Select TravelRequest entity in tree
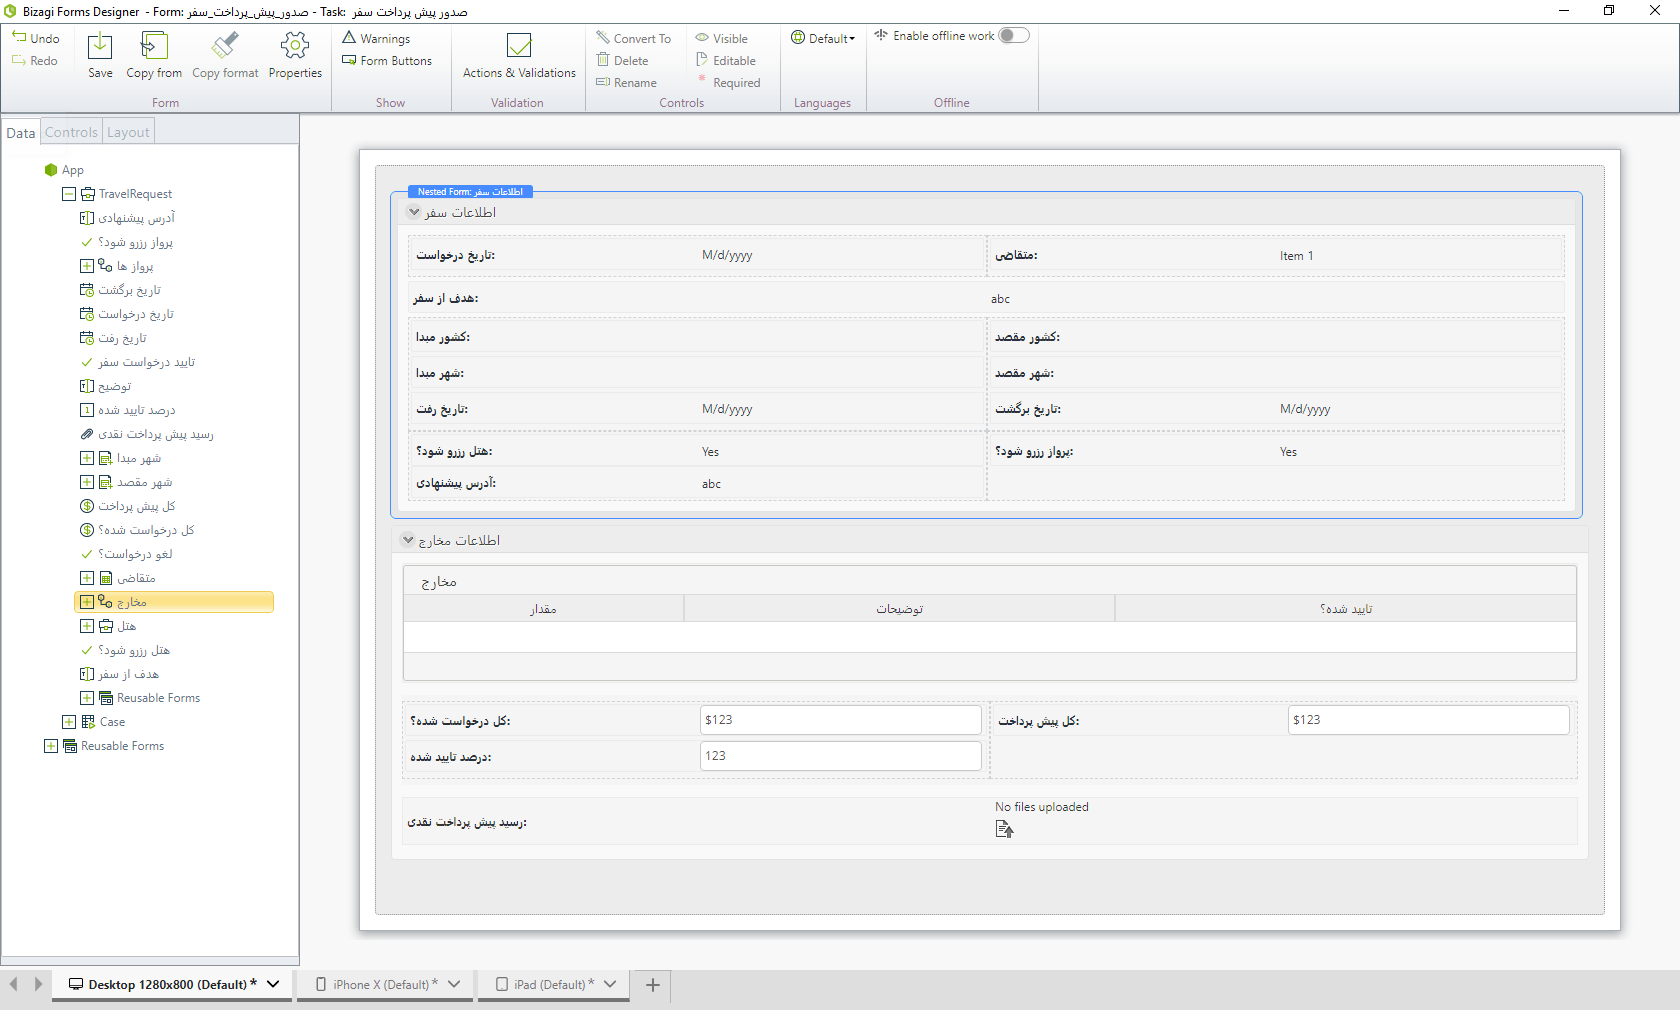Screen dimensions: 1680x1010 127,194
